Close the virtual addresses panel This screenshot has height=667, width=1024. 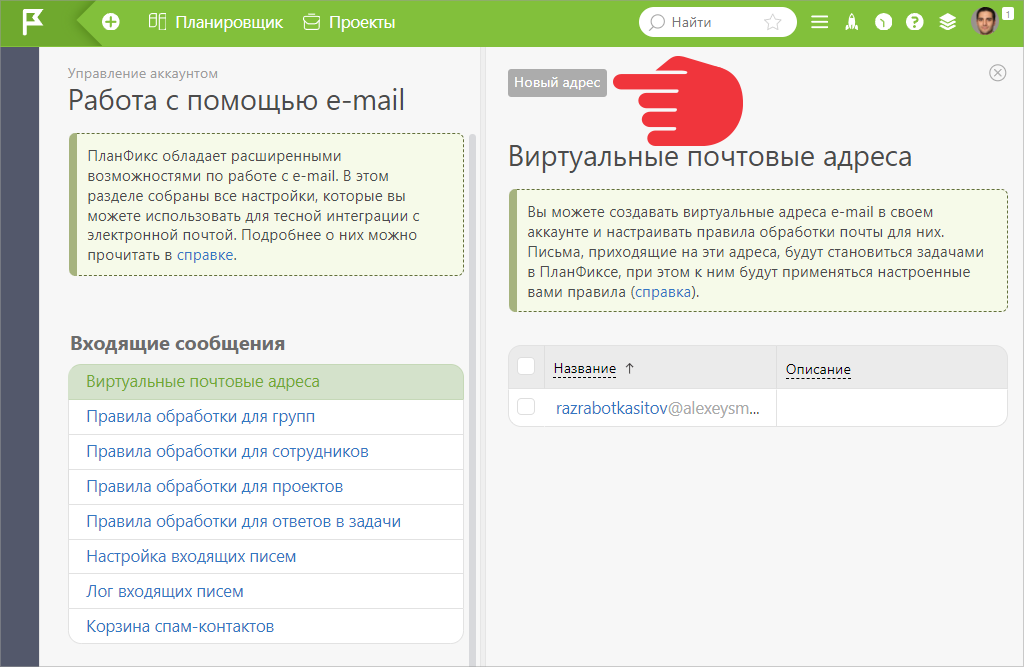[x=997, y=73]
